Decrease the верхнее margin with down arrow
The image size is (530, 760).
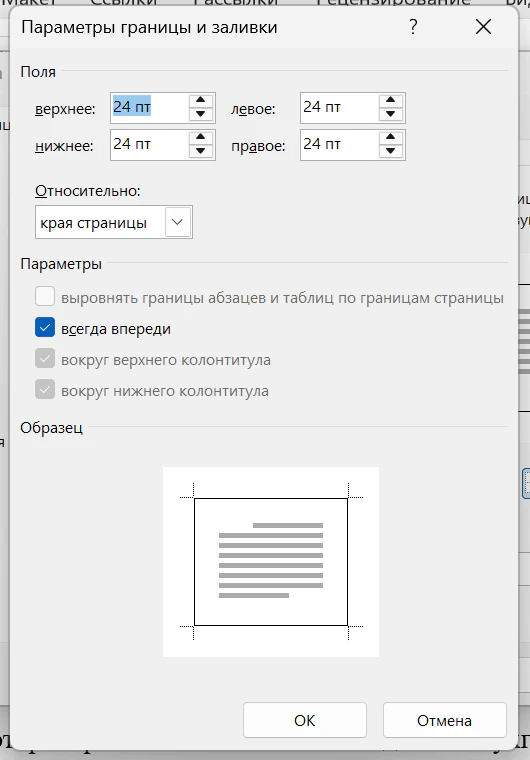201,114
